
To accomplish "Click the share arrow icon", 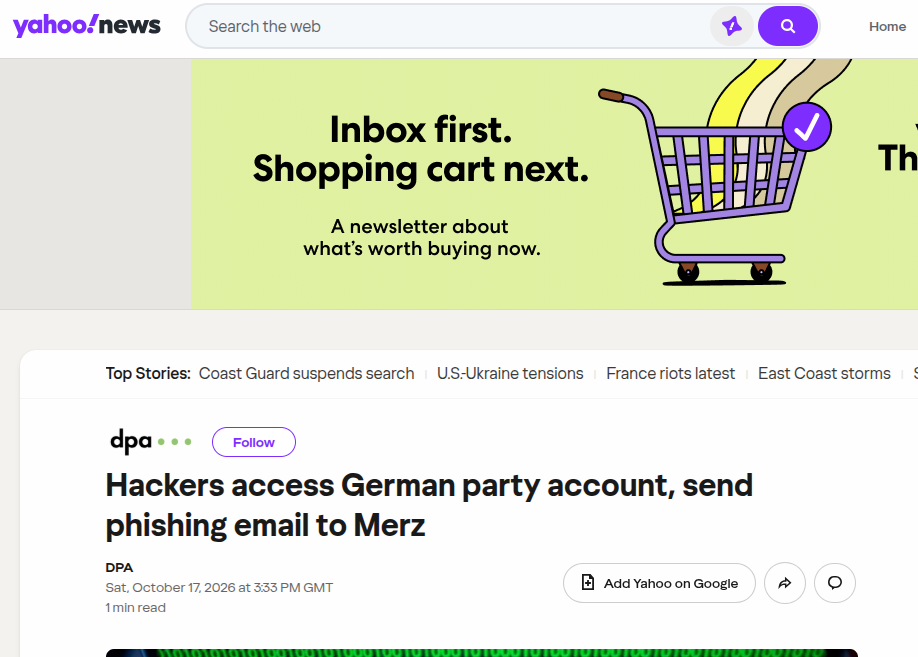I will point(785,583).
